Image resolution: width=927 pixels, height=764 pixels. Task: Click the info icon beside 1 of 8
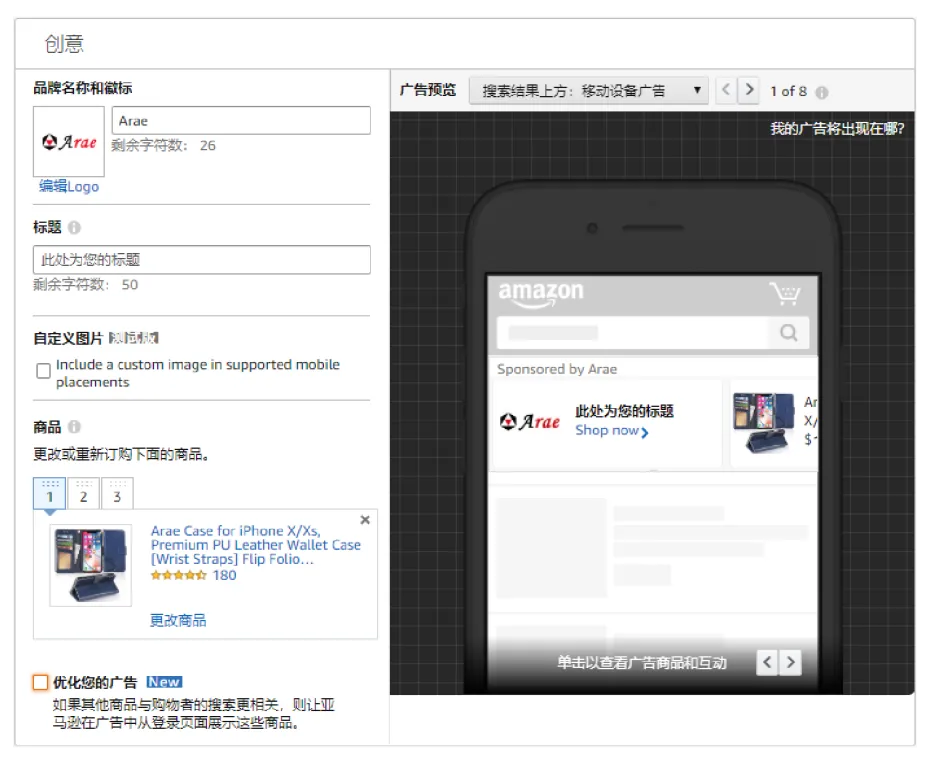point(822,92)
